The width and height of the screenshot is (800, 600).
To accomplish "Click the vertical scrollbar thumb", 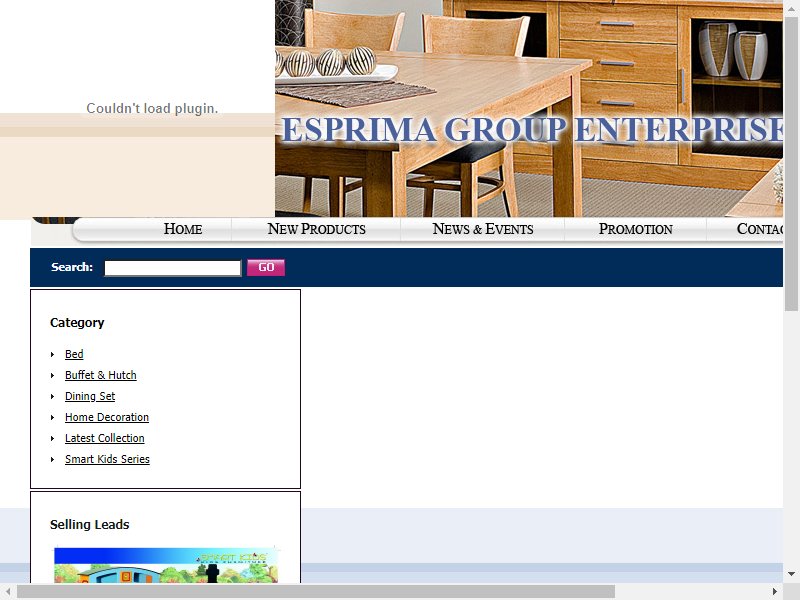I will [791, 163].
